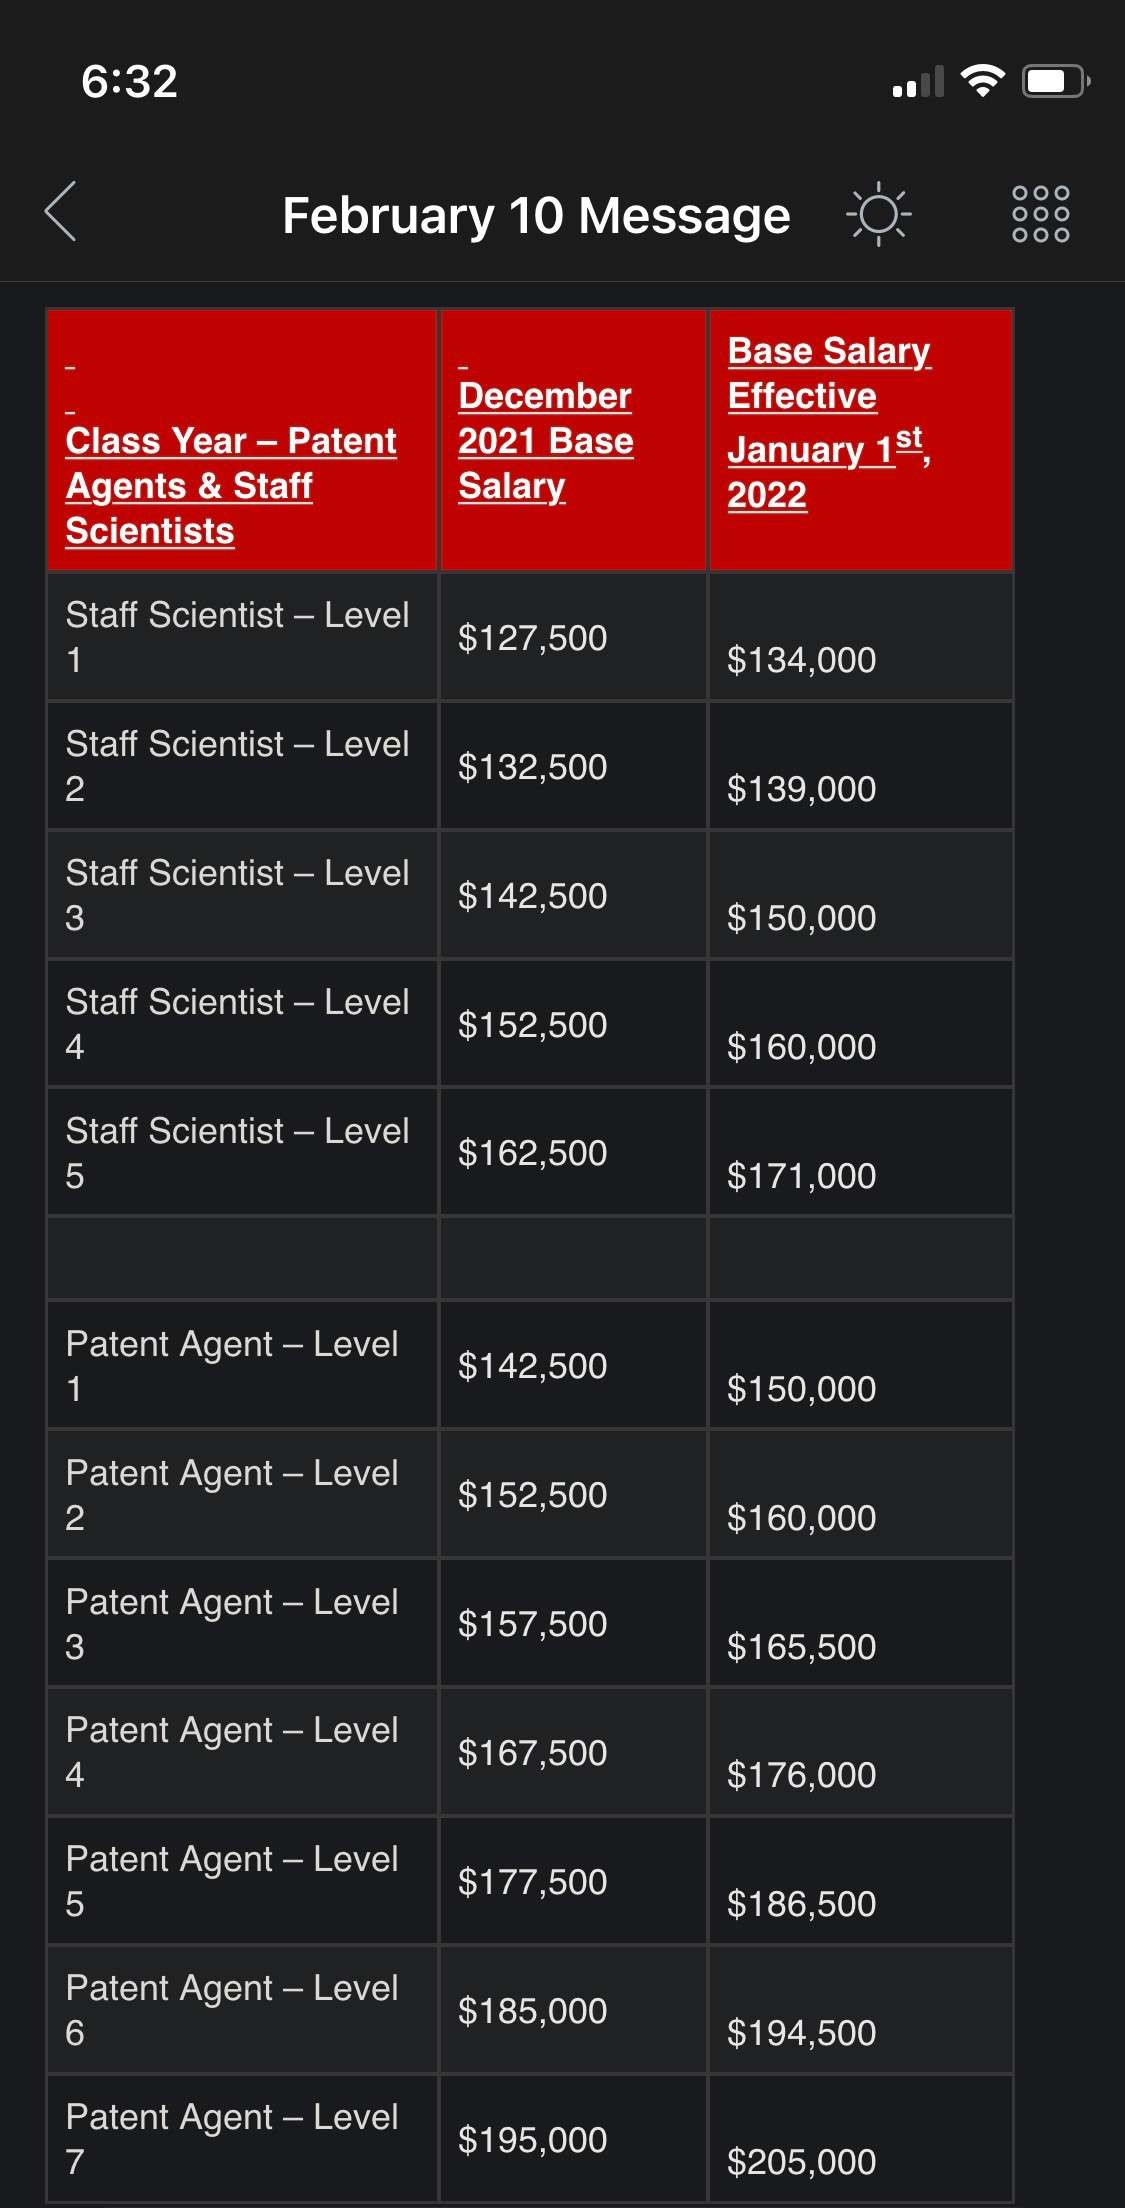Open December 2021 Base Salary header link

pos(546,441)
